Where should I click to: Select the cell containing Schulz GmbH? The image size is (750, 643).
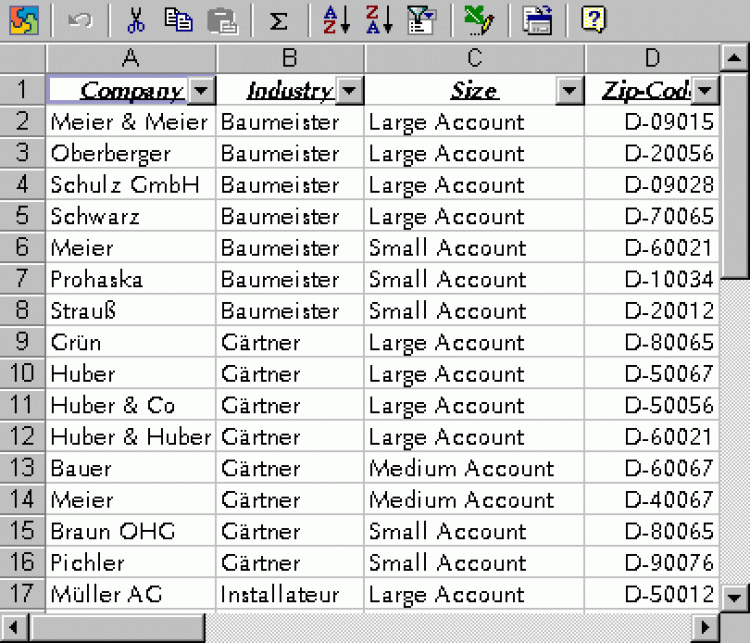[130, 185]
